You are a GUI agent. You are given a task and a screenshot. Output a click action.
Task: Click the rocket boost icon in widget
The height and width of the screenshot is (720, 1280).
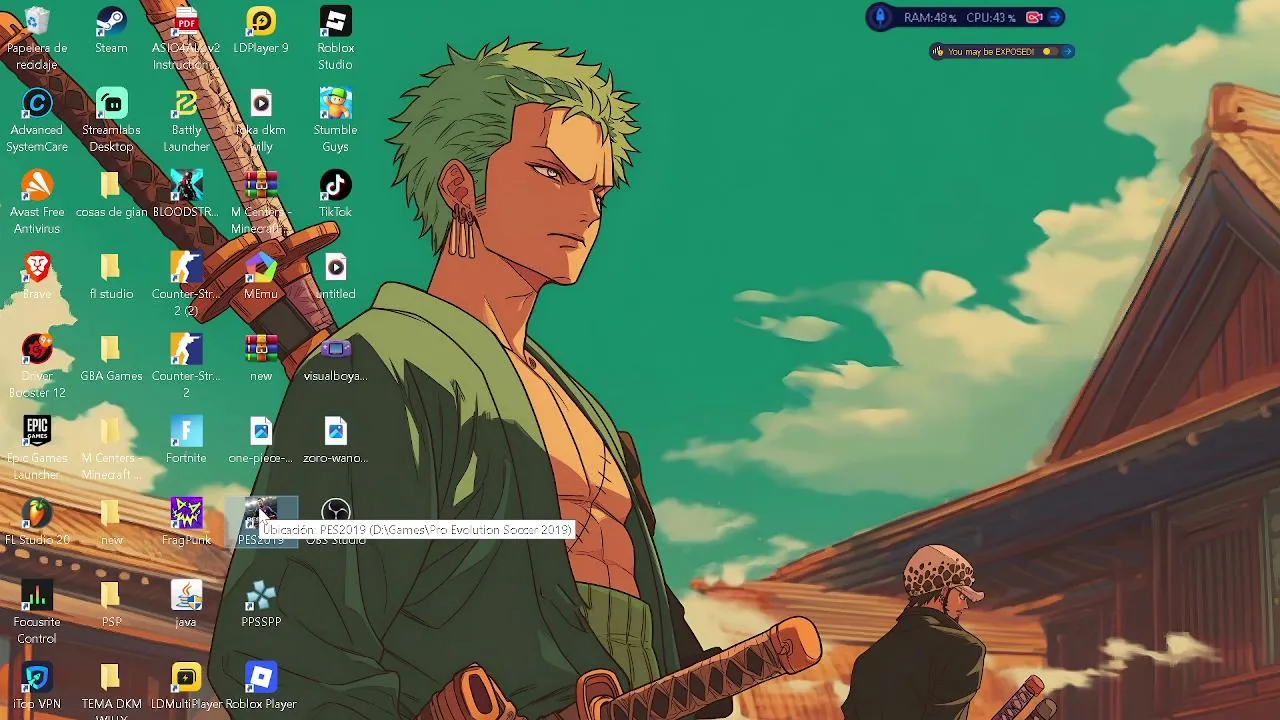click(880, 17)
